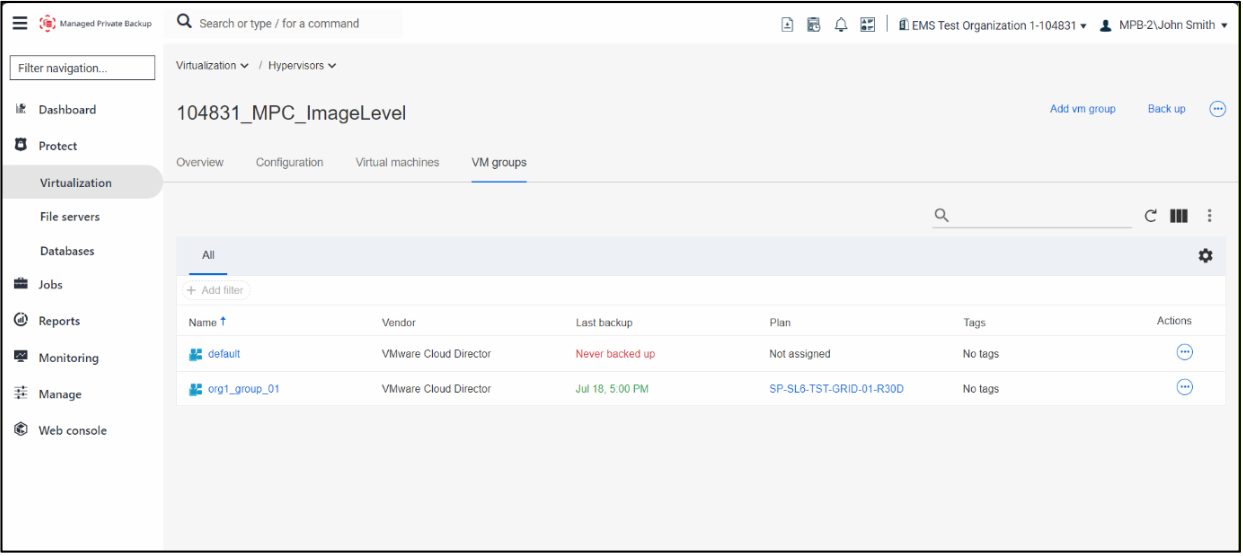The image size is (1243, 556).
Task: Open the Hypervisors breadcrumb dropdown
Action: coord(302,66)
